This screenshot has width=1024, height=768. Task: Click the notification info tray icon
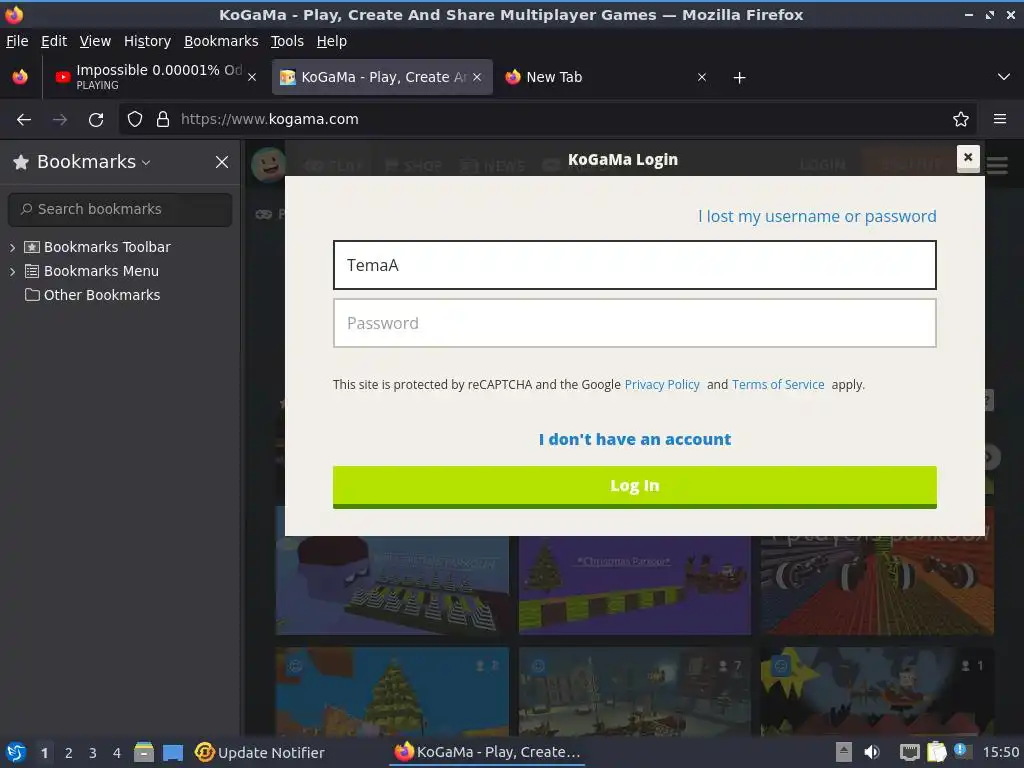(x=962, y=751)
